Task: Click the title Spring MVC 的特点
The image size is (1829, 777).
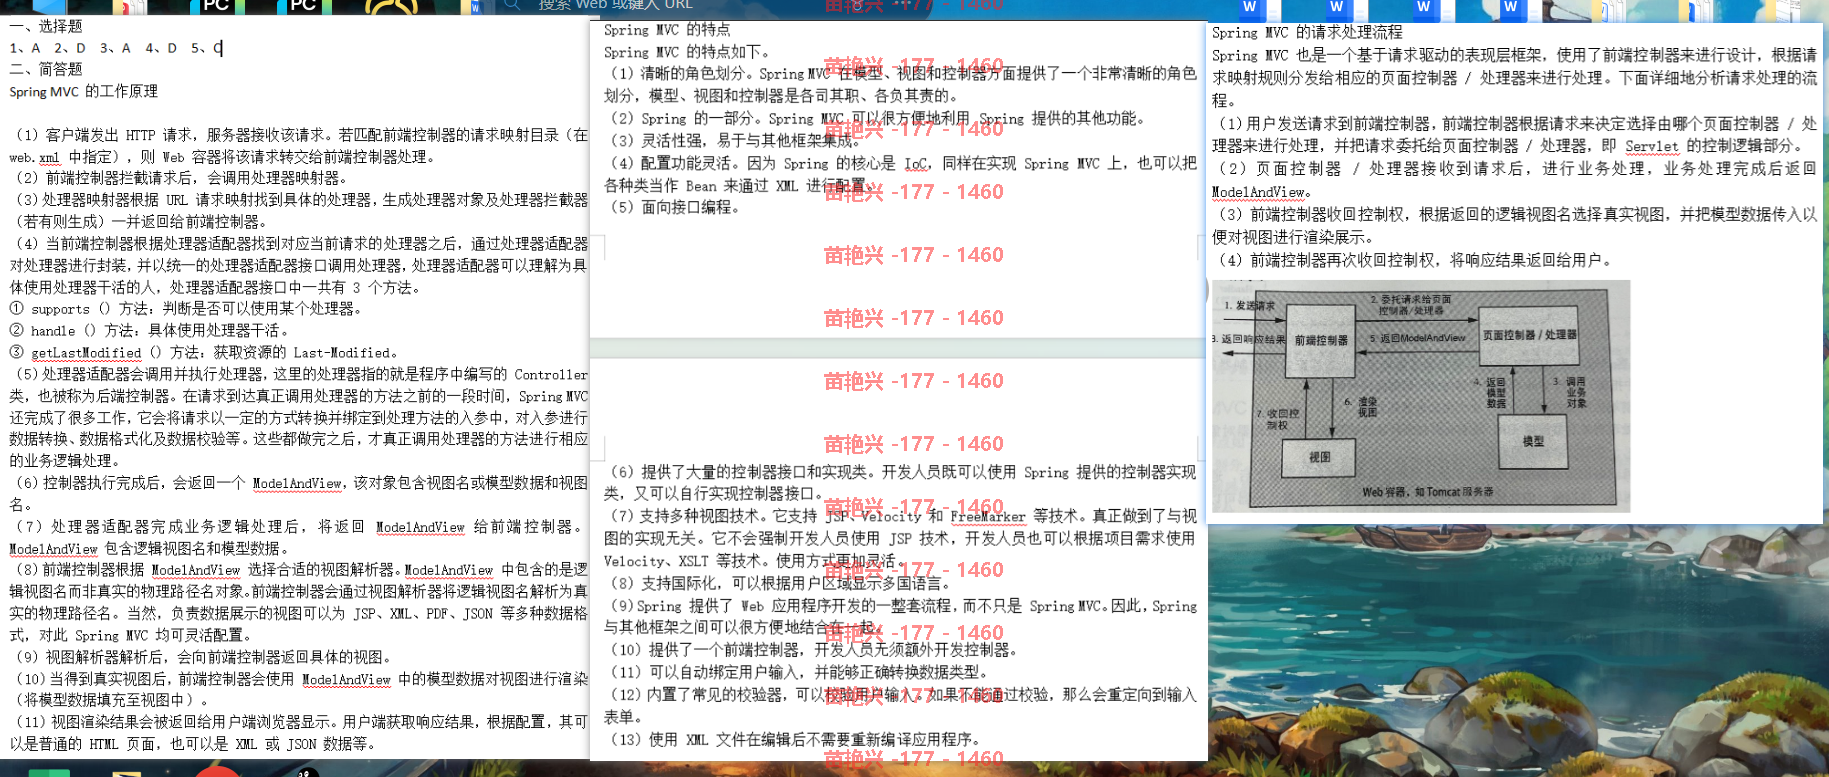Action: coord(667,30)
